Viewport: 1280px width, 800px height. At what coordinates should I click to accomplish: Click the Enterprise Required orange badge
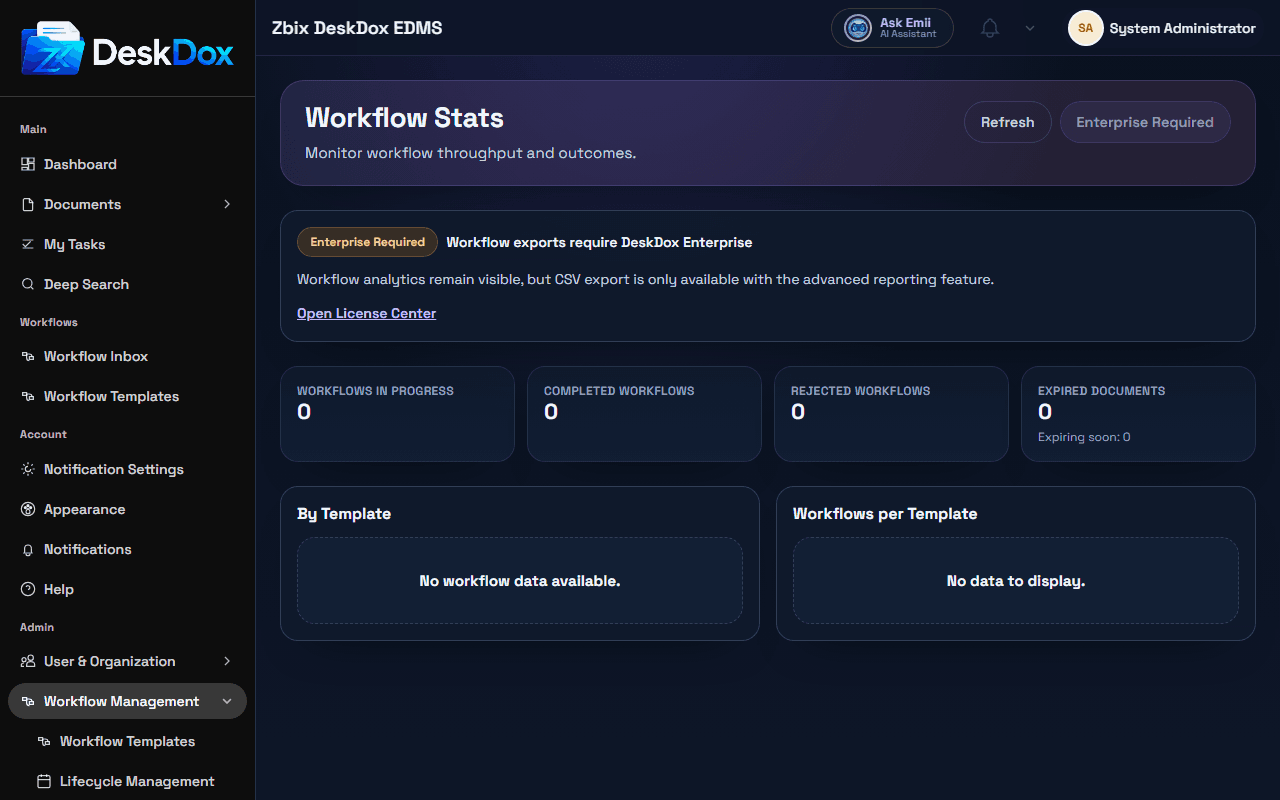[x=367, y=242]
